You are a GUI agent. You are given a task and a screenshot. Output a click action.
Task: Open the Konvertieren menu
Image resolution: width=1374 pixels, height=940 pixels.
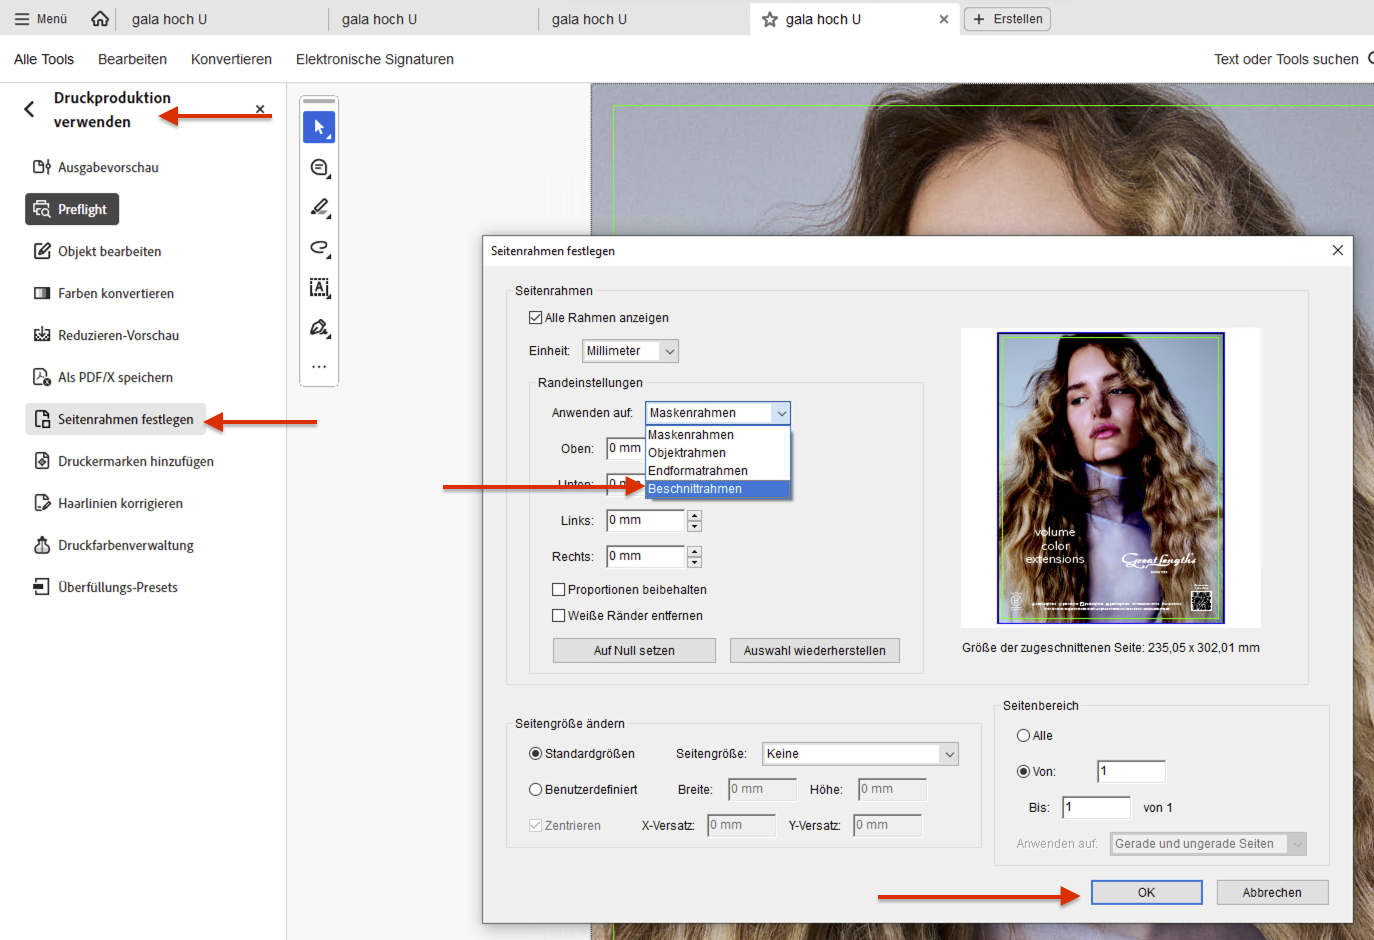(x=231, y=59)
